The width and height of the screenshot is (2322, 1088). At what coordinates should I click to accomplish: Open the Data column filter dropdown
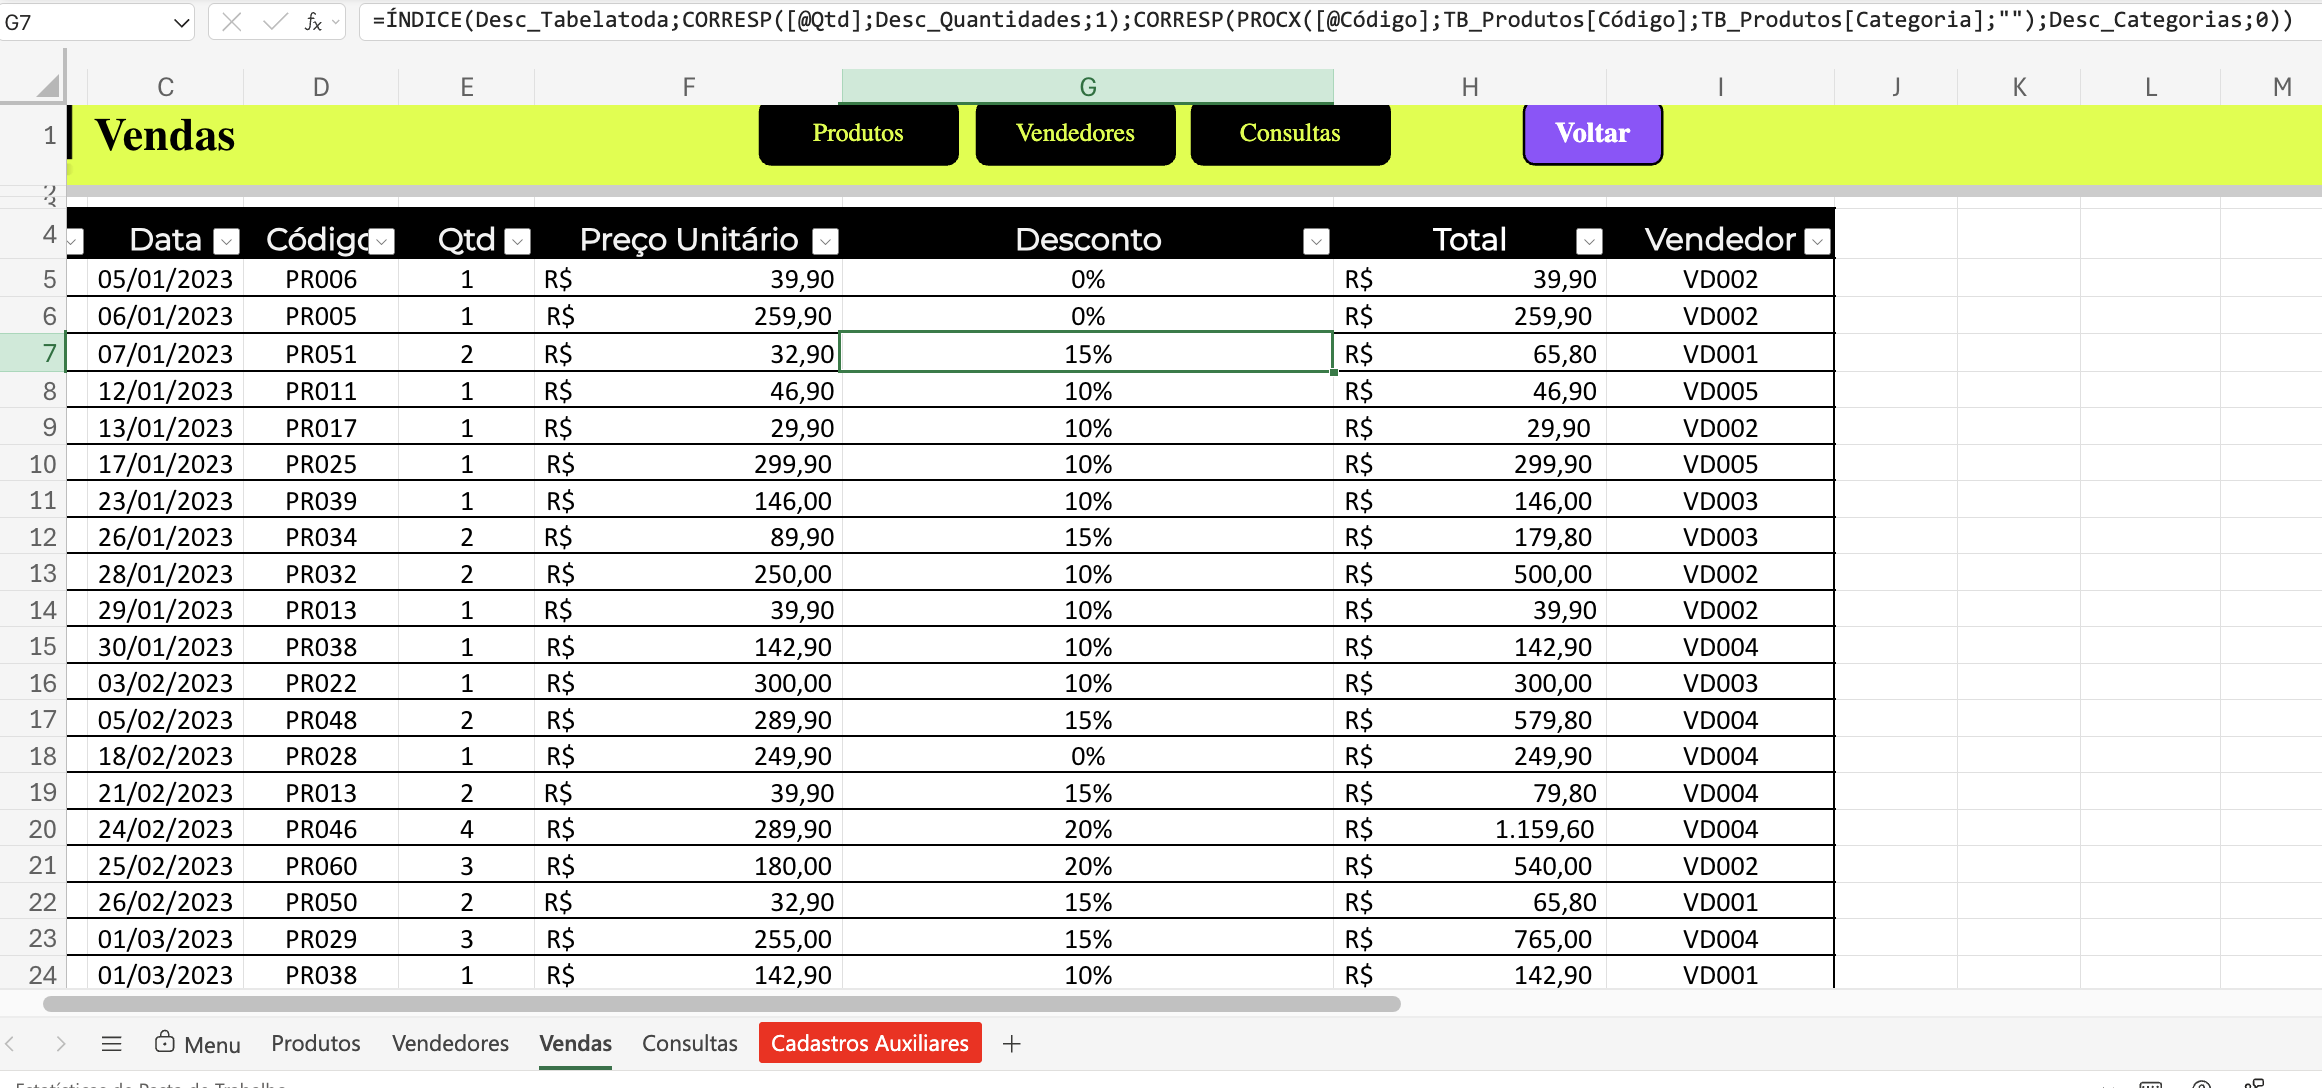(x=228, y=241)
